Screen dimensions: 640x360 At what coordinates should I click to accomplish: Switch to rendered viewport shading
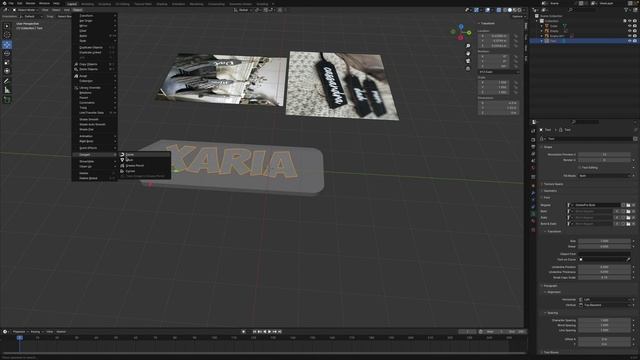coord(519,10)
